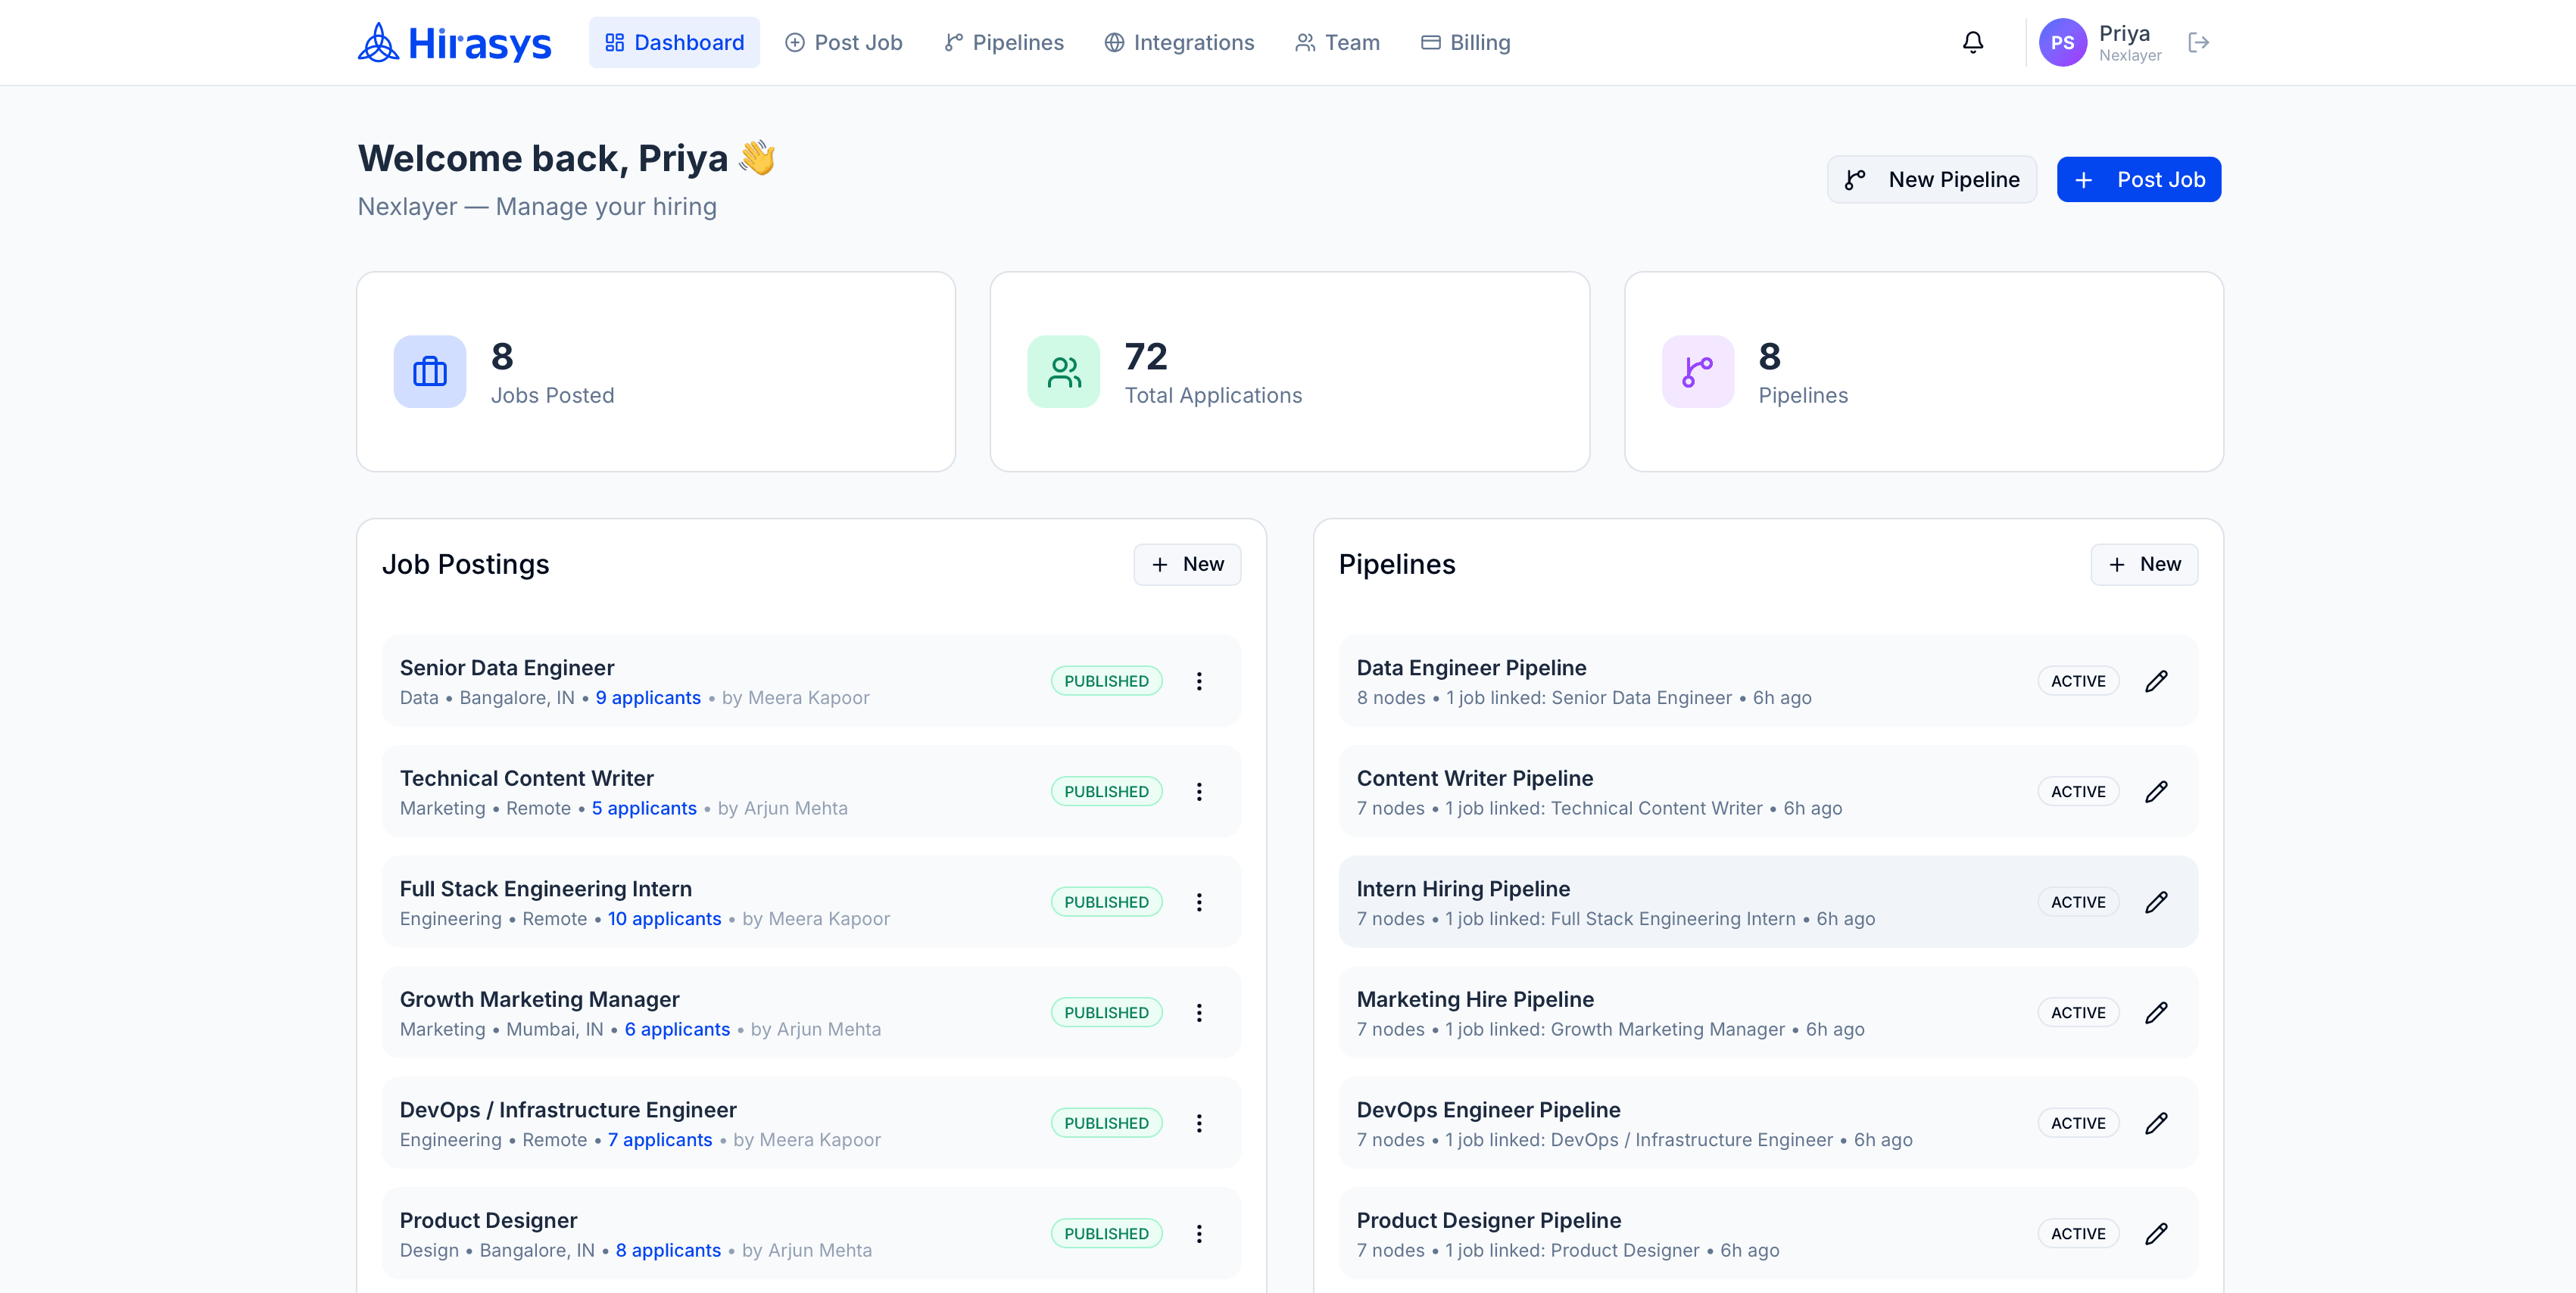Screen dimensions: 2576x1293
Task: Add new pipeline with New button
Action: click(2144, 565)
